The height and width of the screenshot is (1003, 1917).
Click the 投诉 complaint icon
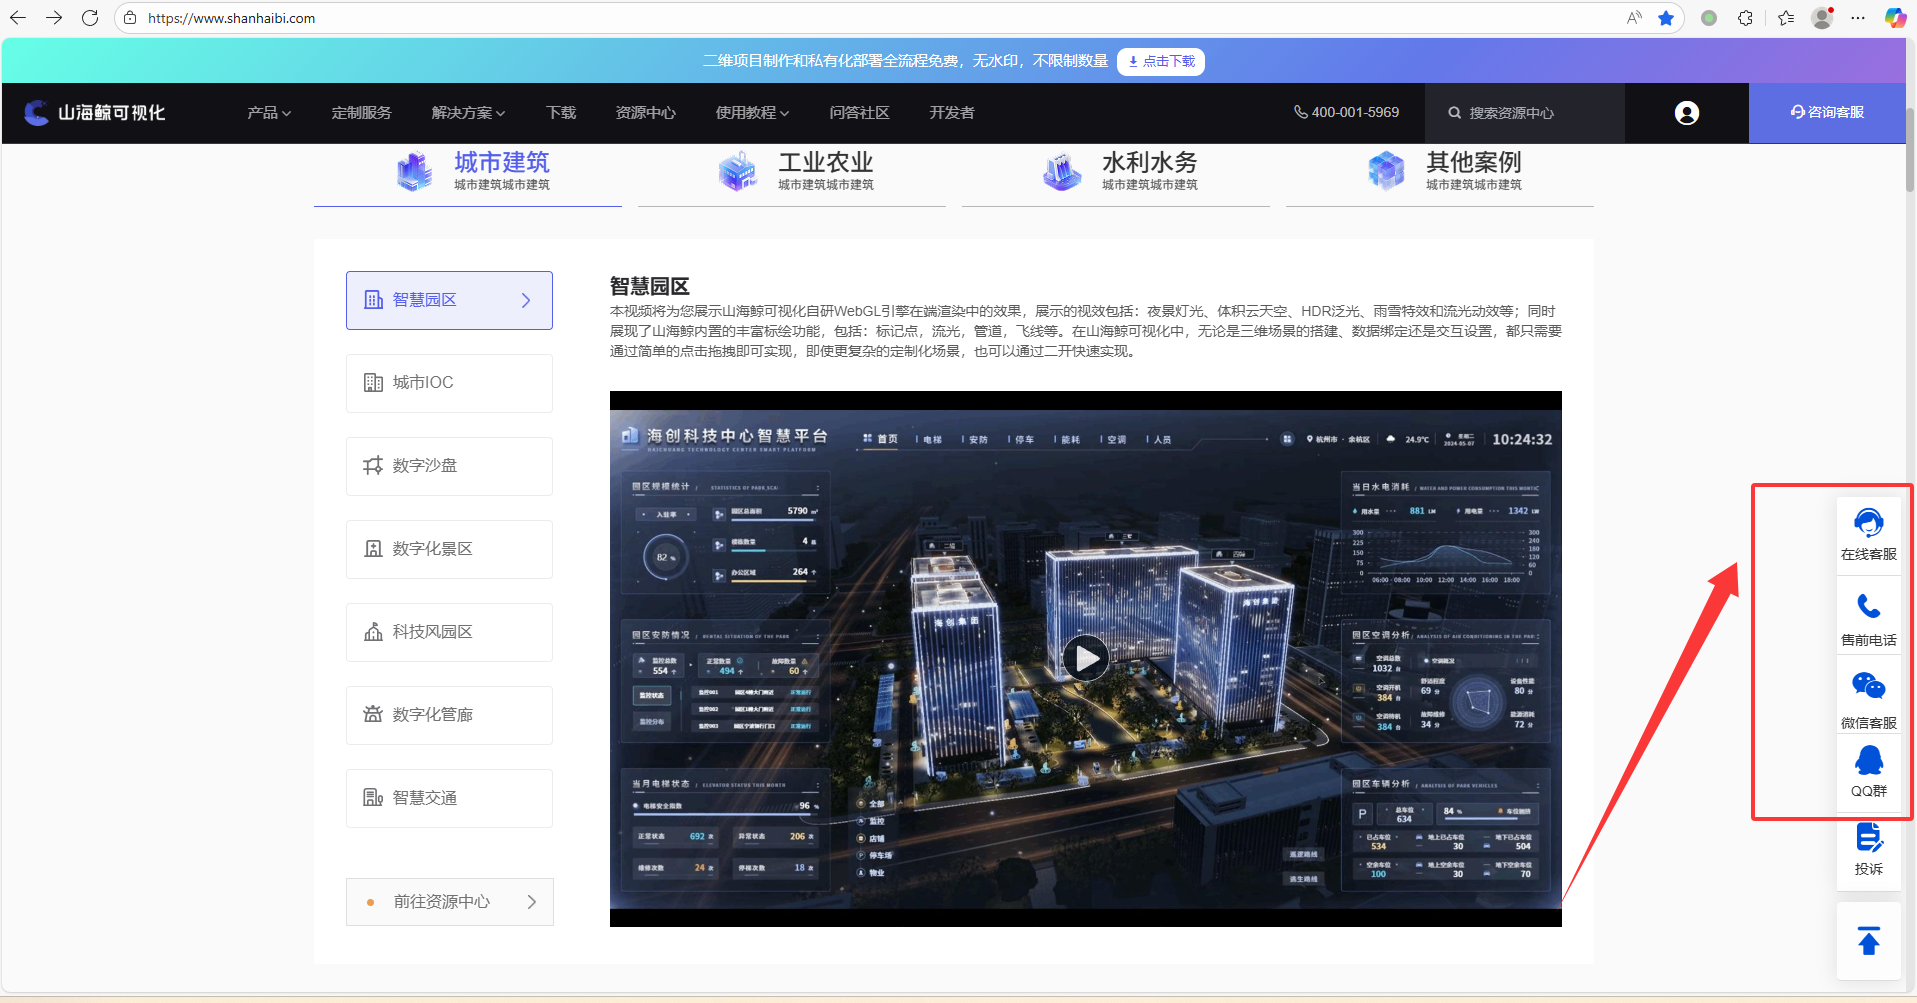click(1868, 837)
